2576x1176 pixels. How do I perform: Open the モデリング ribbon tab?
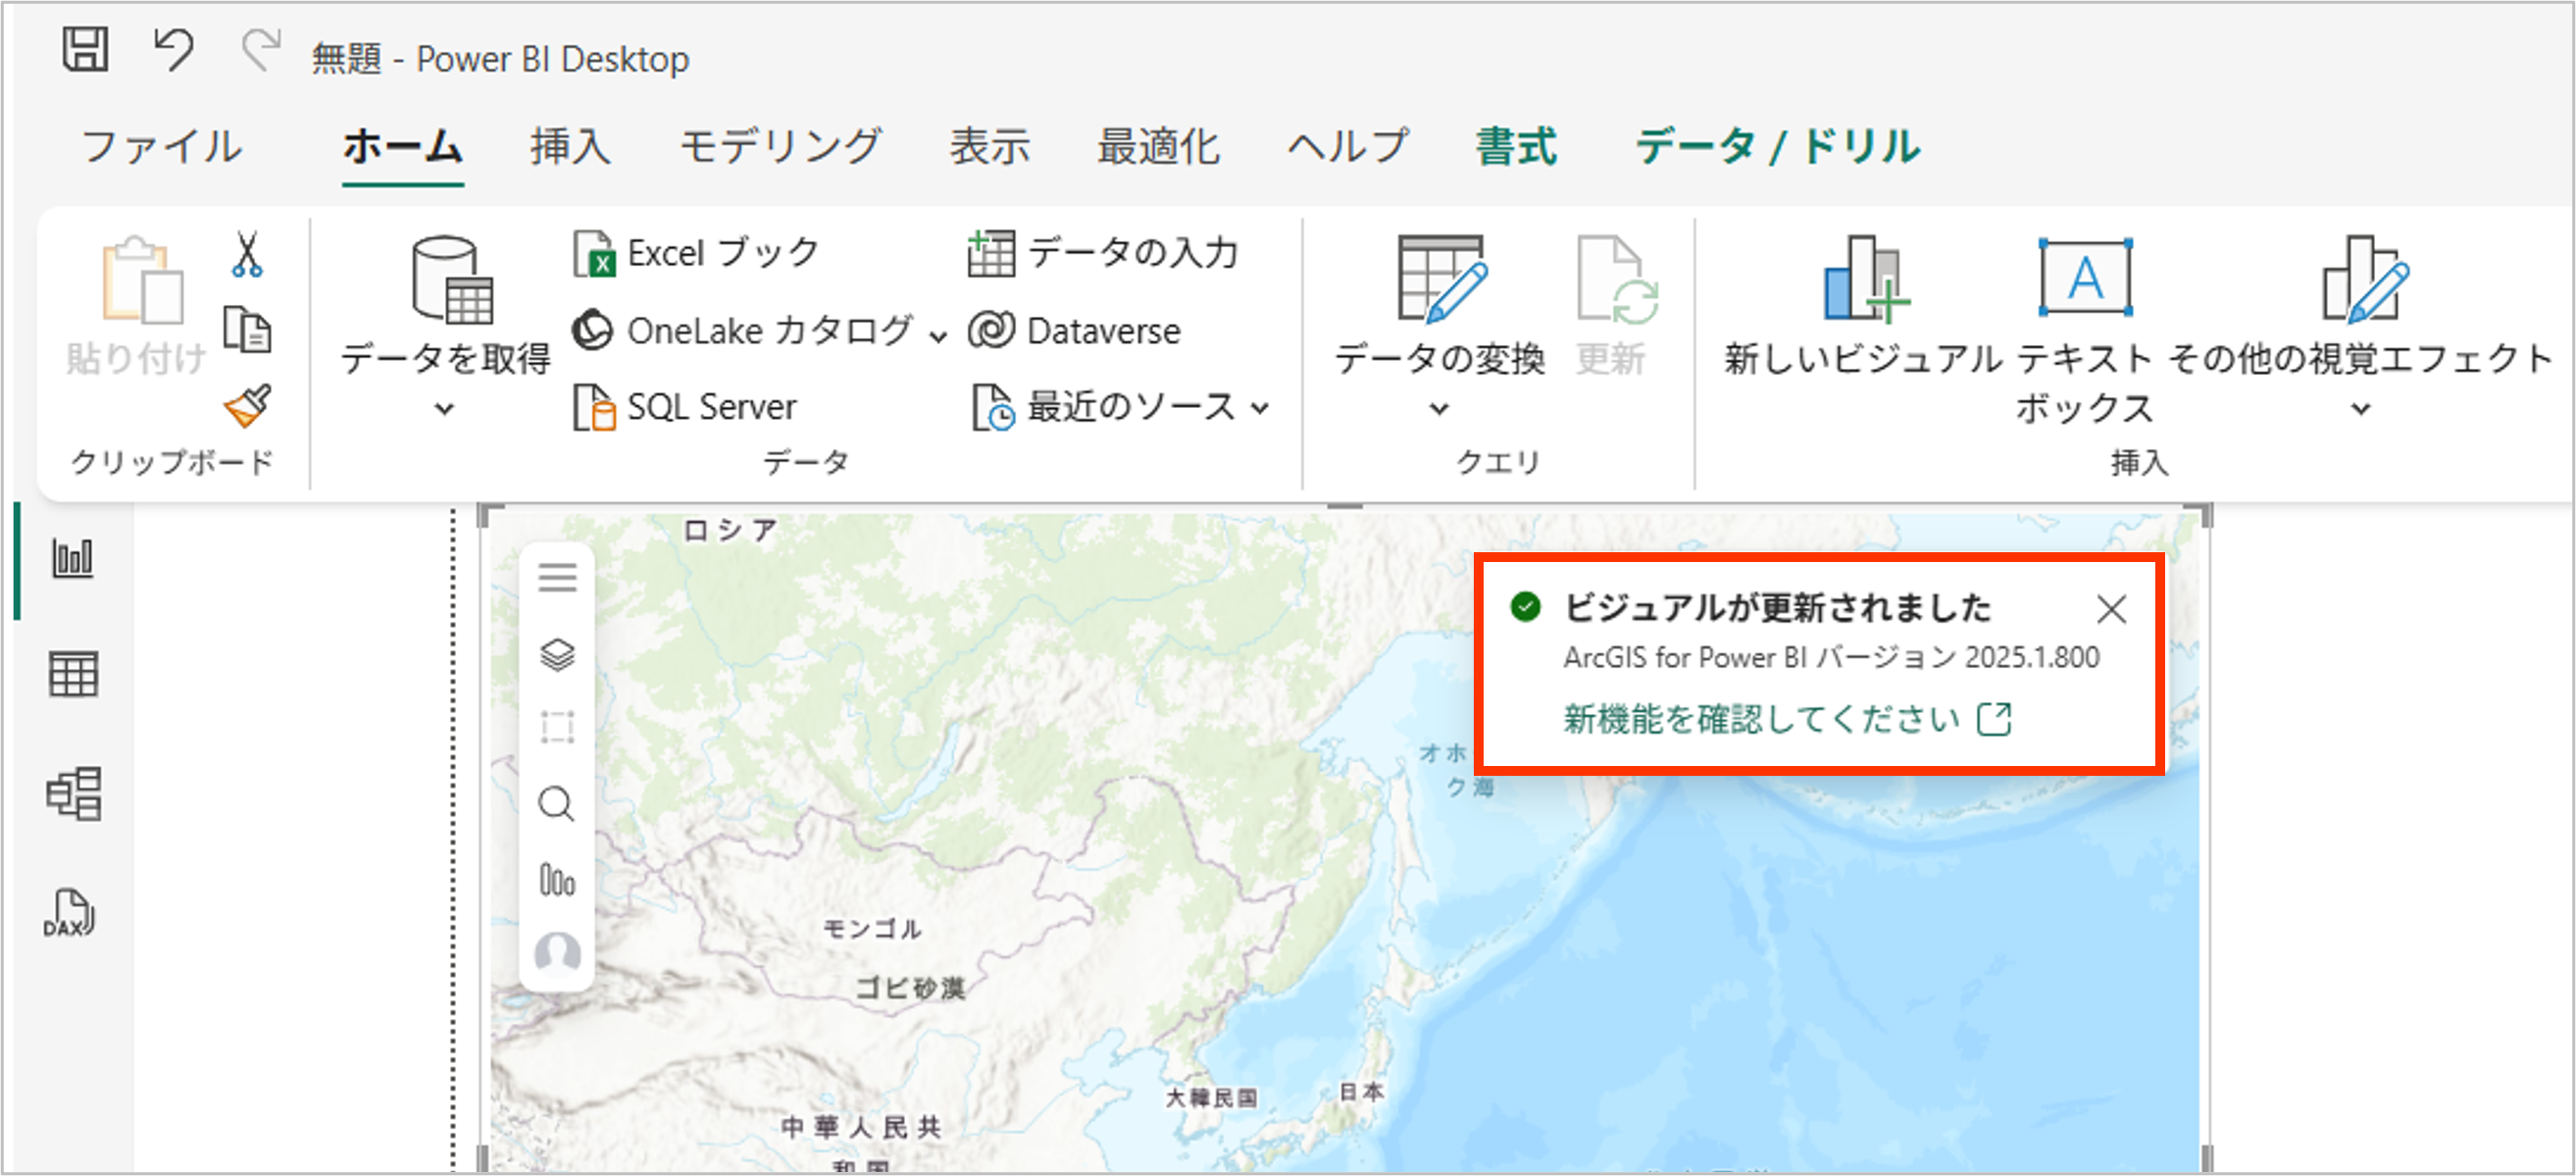pos(780,147)
